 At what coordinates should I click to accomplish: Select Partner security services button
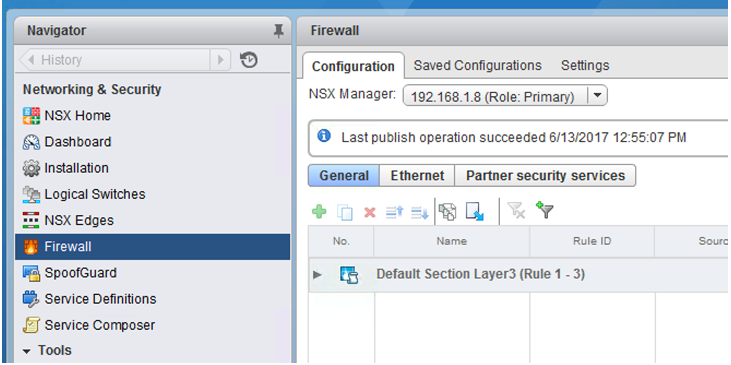coord(545,175)
